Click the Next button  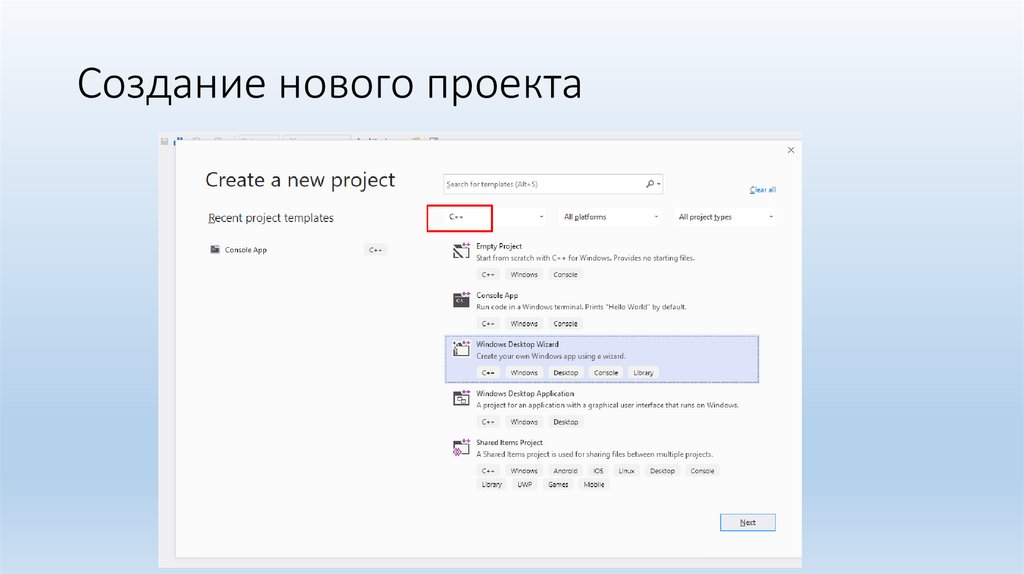748,522
